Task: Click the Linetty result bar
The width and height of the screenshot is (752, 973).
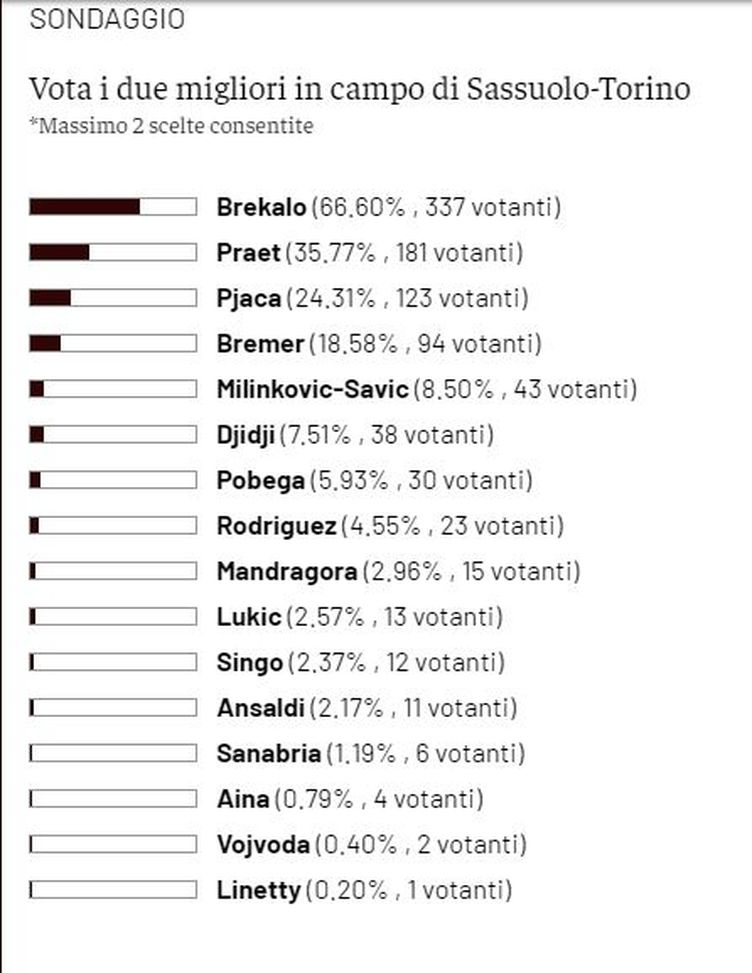Action: point(113,889)
